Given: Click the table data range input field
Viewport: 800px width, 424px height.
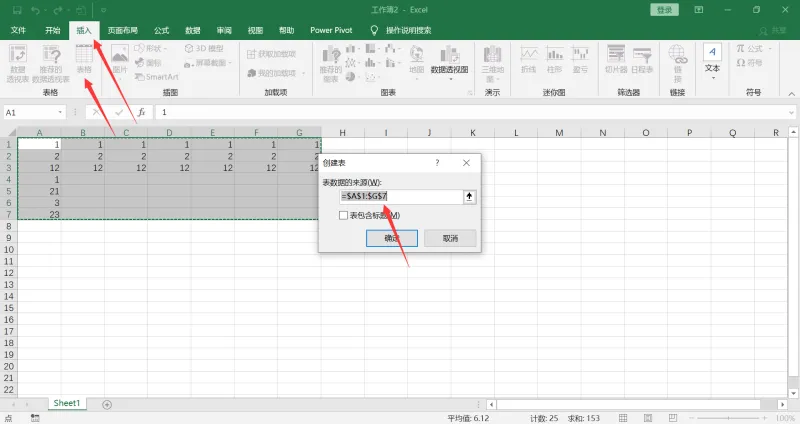Looking at the screenshot, I should (x=401, y=196).
